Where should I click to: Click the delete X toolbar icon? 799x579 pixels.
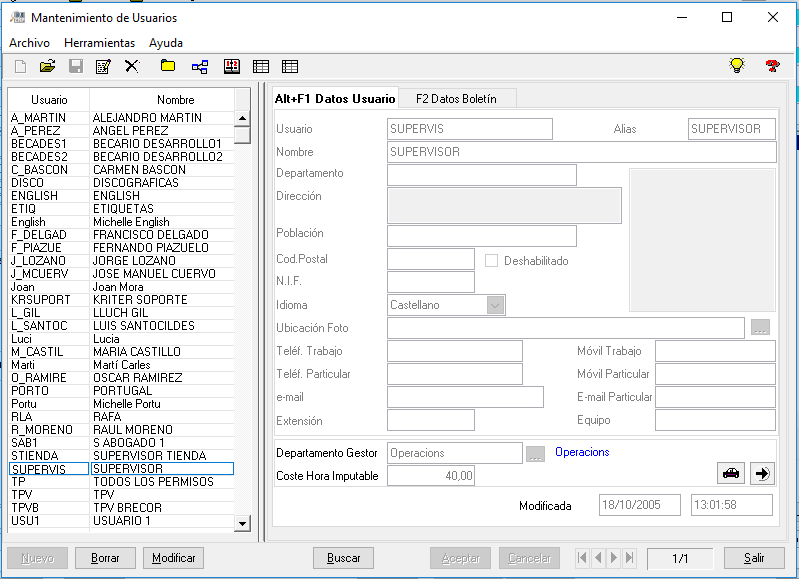pos(131,66)
